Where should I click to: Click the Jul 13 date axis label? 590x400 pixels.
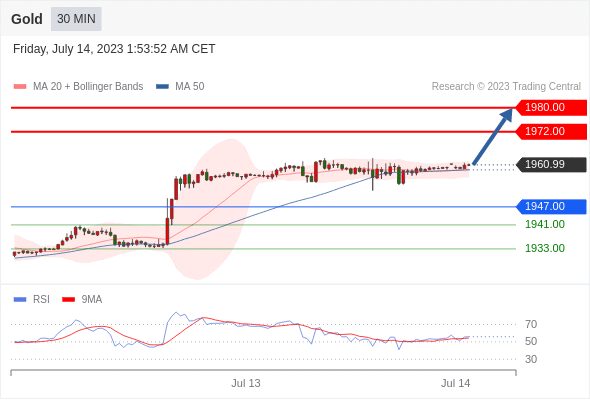click(x=246, y=383)
